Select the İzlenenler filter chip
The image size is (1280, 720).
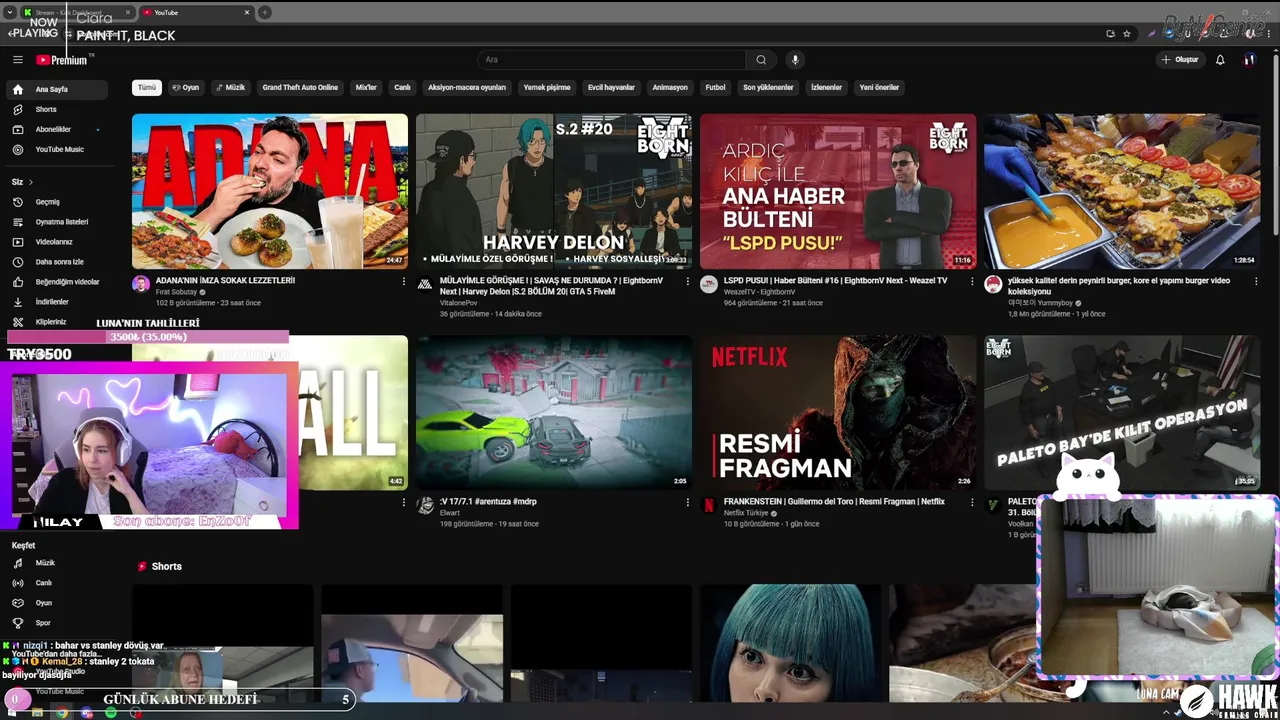pyautogui.click(x=826, y=88)
